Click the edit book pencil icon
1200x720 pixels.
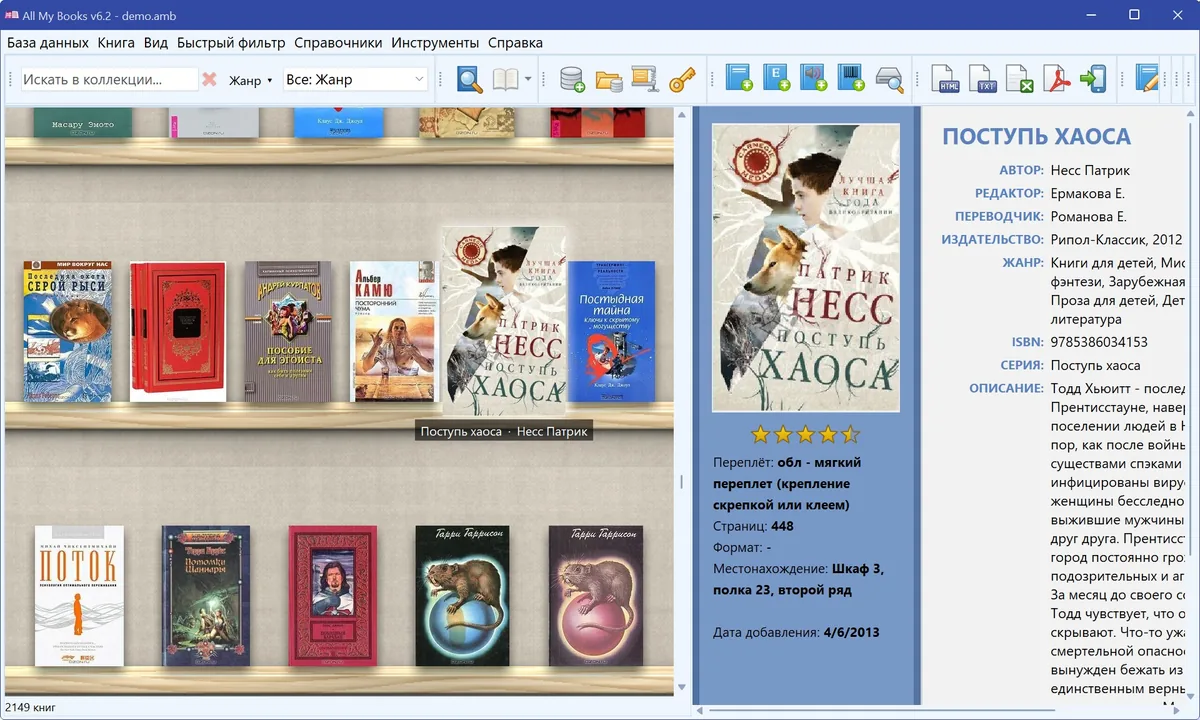[x=1147, y=79]
